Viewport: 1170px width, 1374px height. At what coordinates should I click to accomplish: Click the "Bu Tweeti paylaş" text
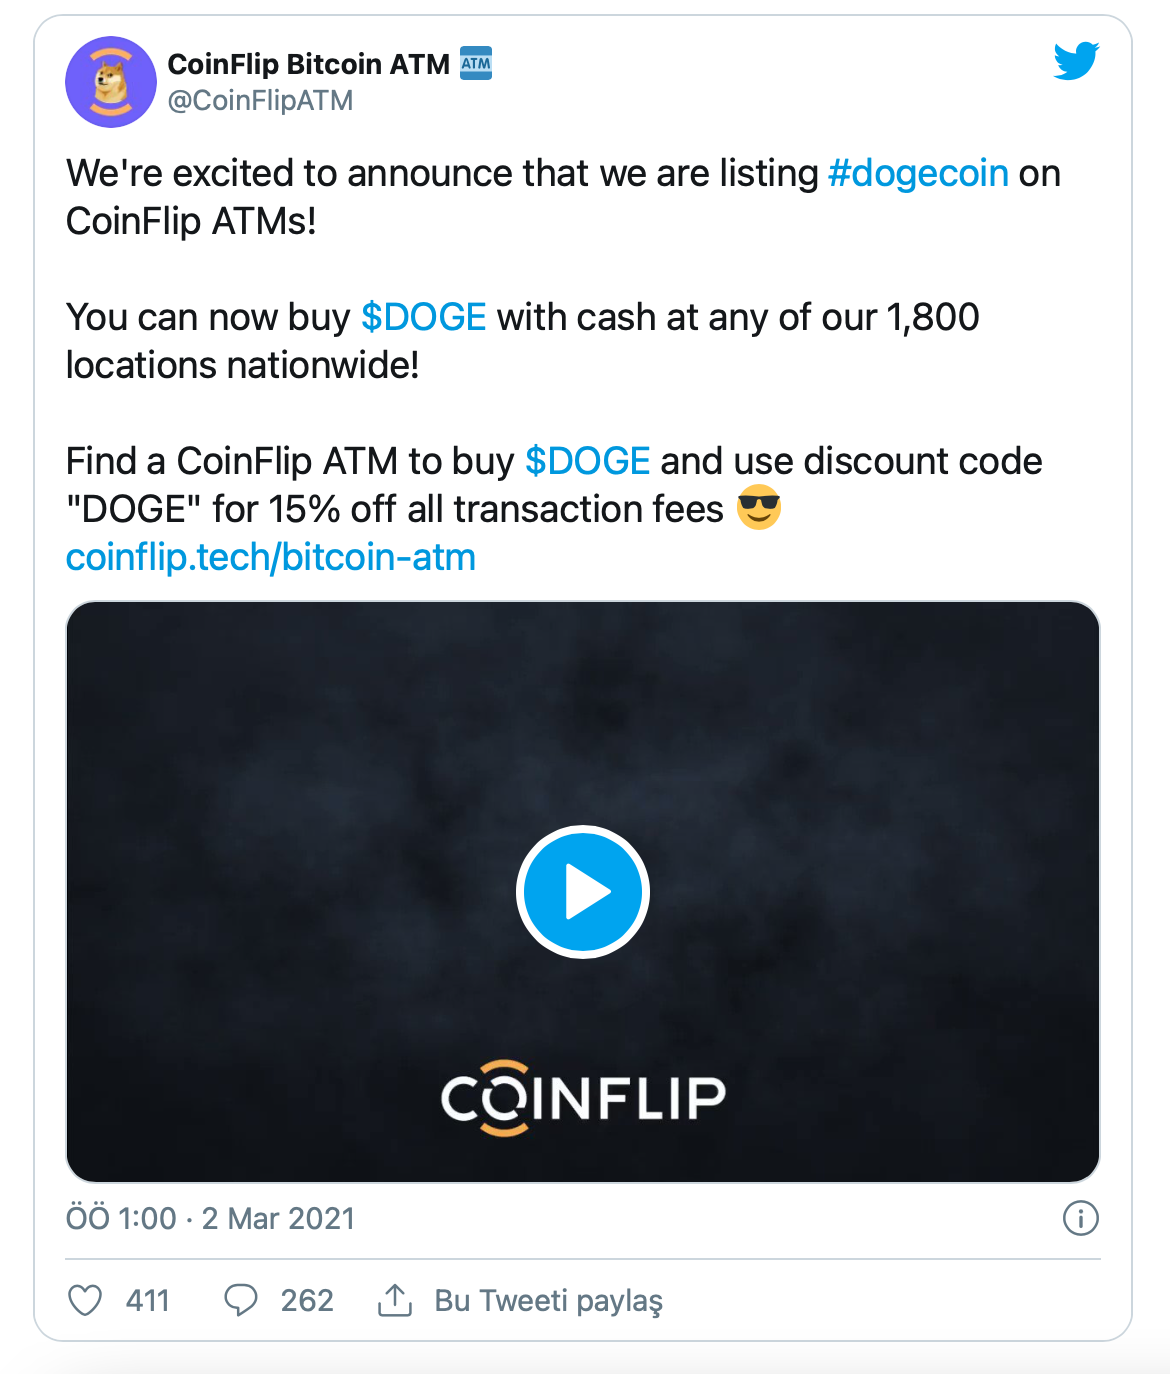(548, 1300)
